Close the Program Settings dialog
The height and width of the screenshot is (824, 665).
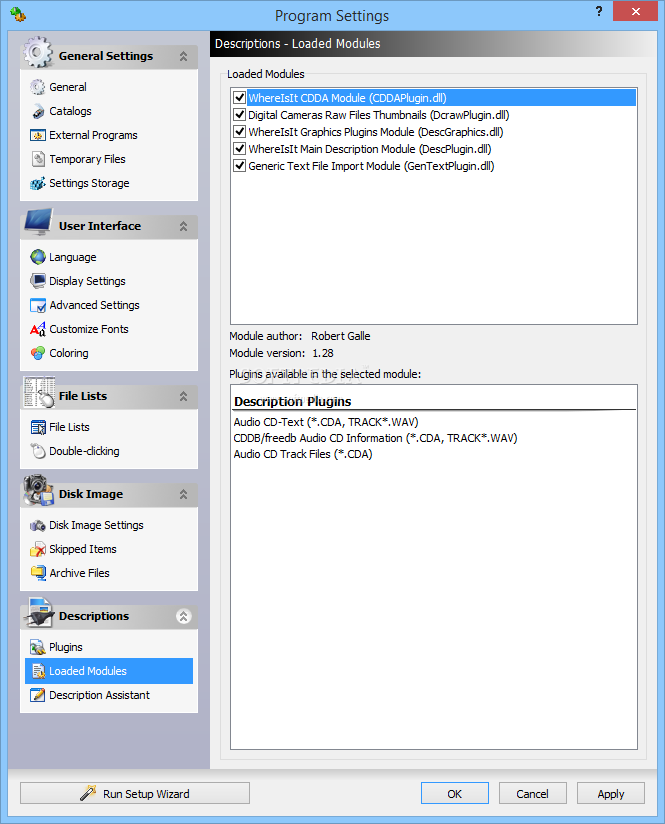635,11
